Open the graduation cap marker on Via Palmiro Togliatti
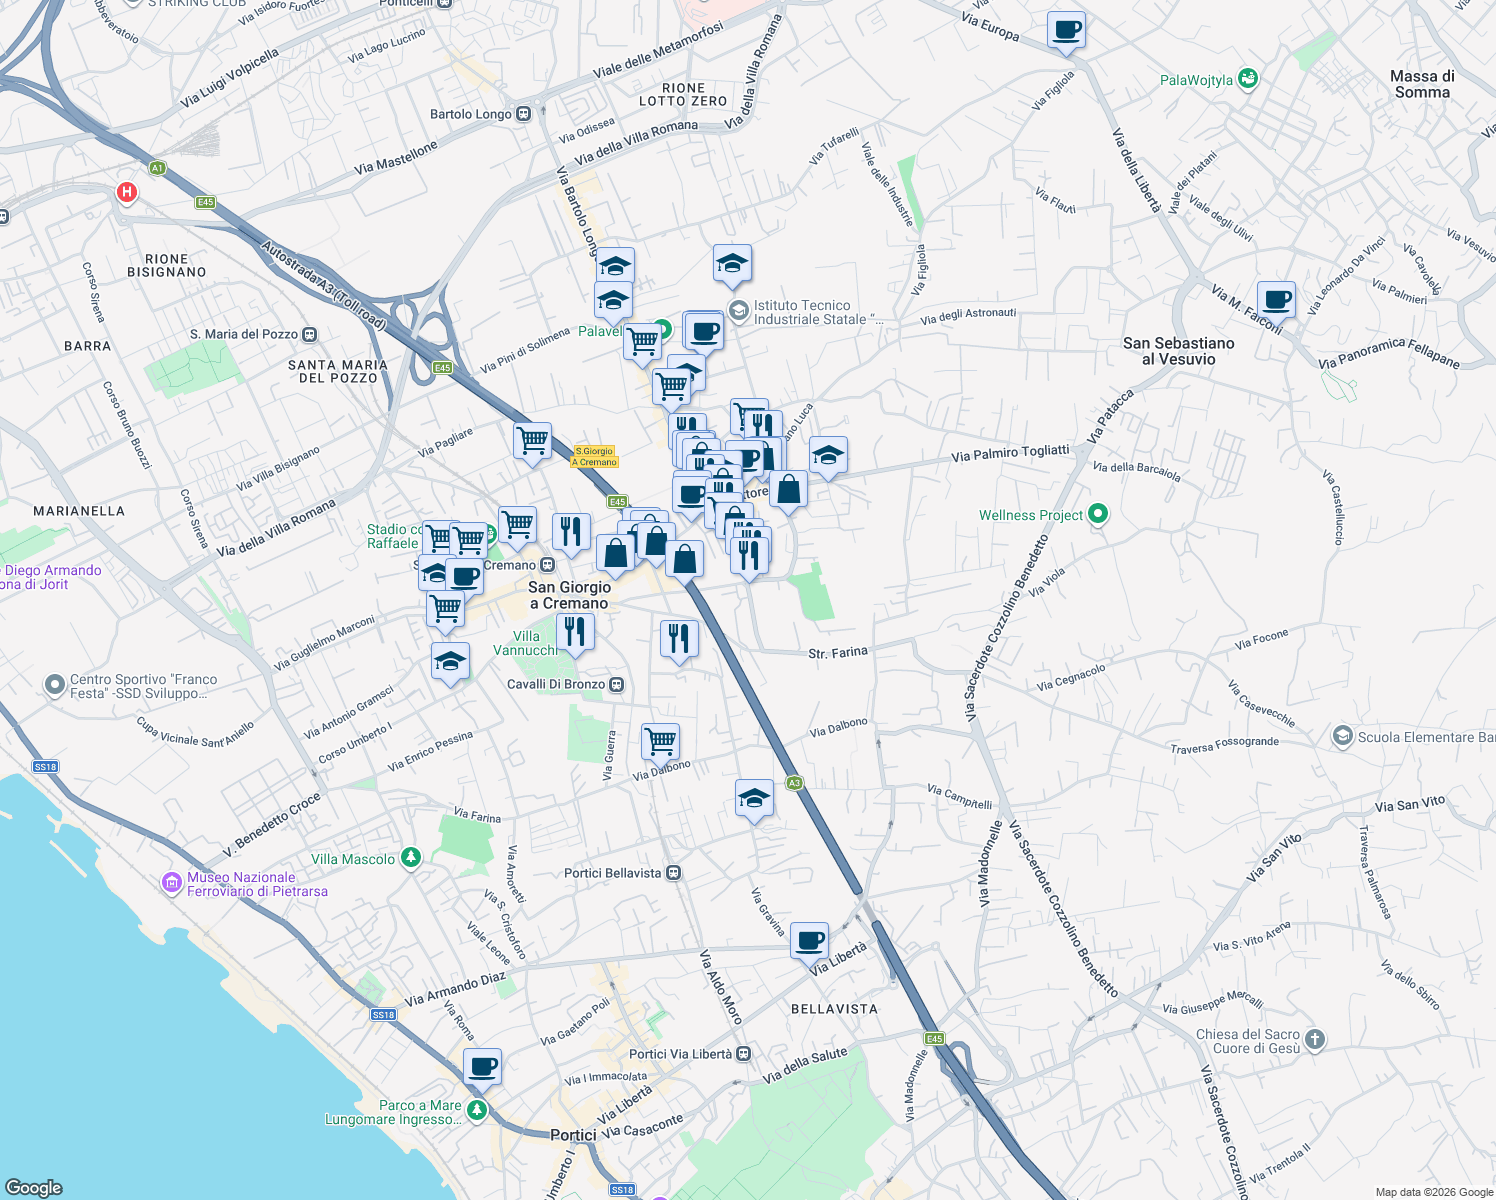This screenshot has width=1496, height=1200. pyautogui.click(x=830, y=453)
